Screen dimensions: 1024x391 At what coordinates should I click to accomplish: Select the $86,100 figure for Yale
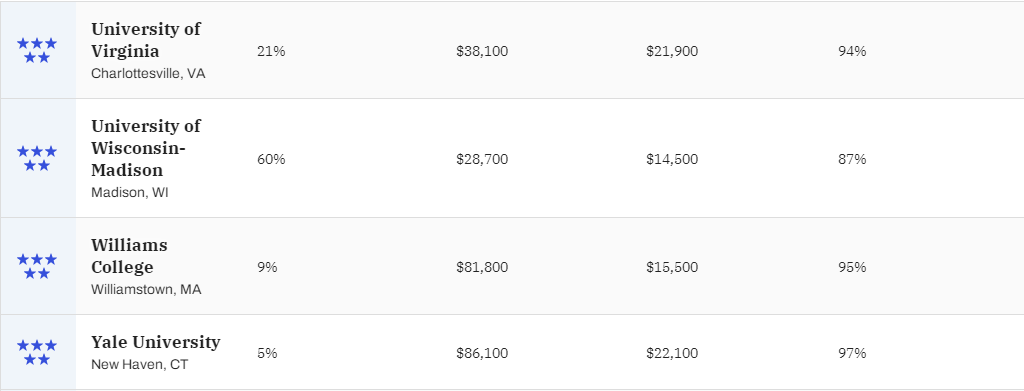(x=482, y=353)
